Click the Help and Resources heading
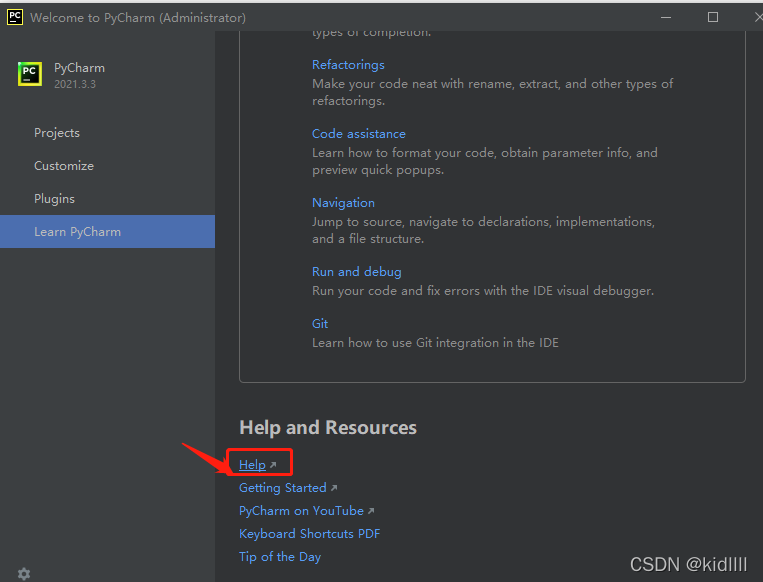Image resolution: width=763 pixels, height=582 pixels. click(x=328, y=427)
